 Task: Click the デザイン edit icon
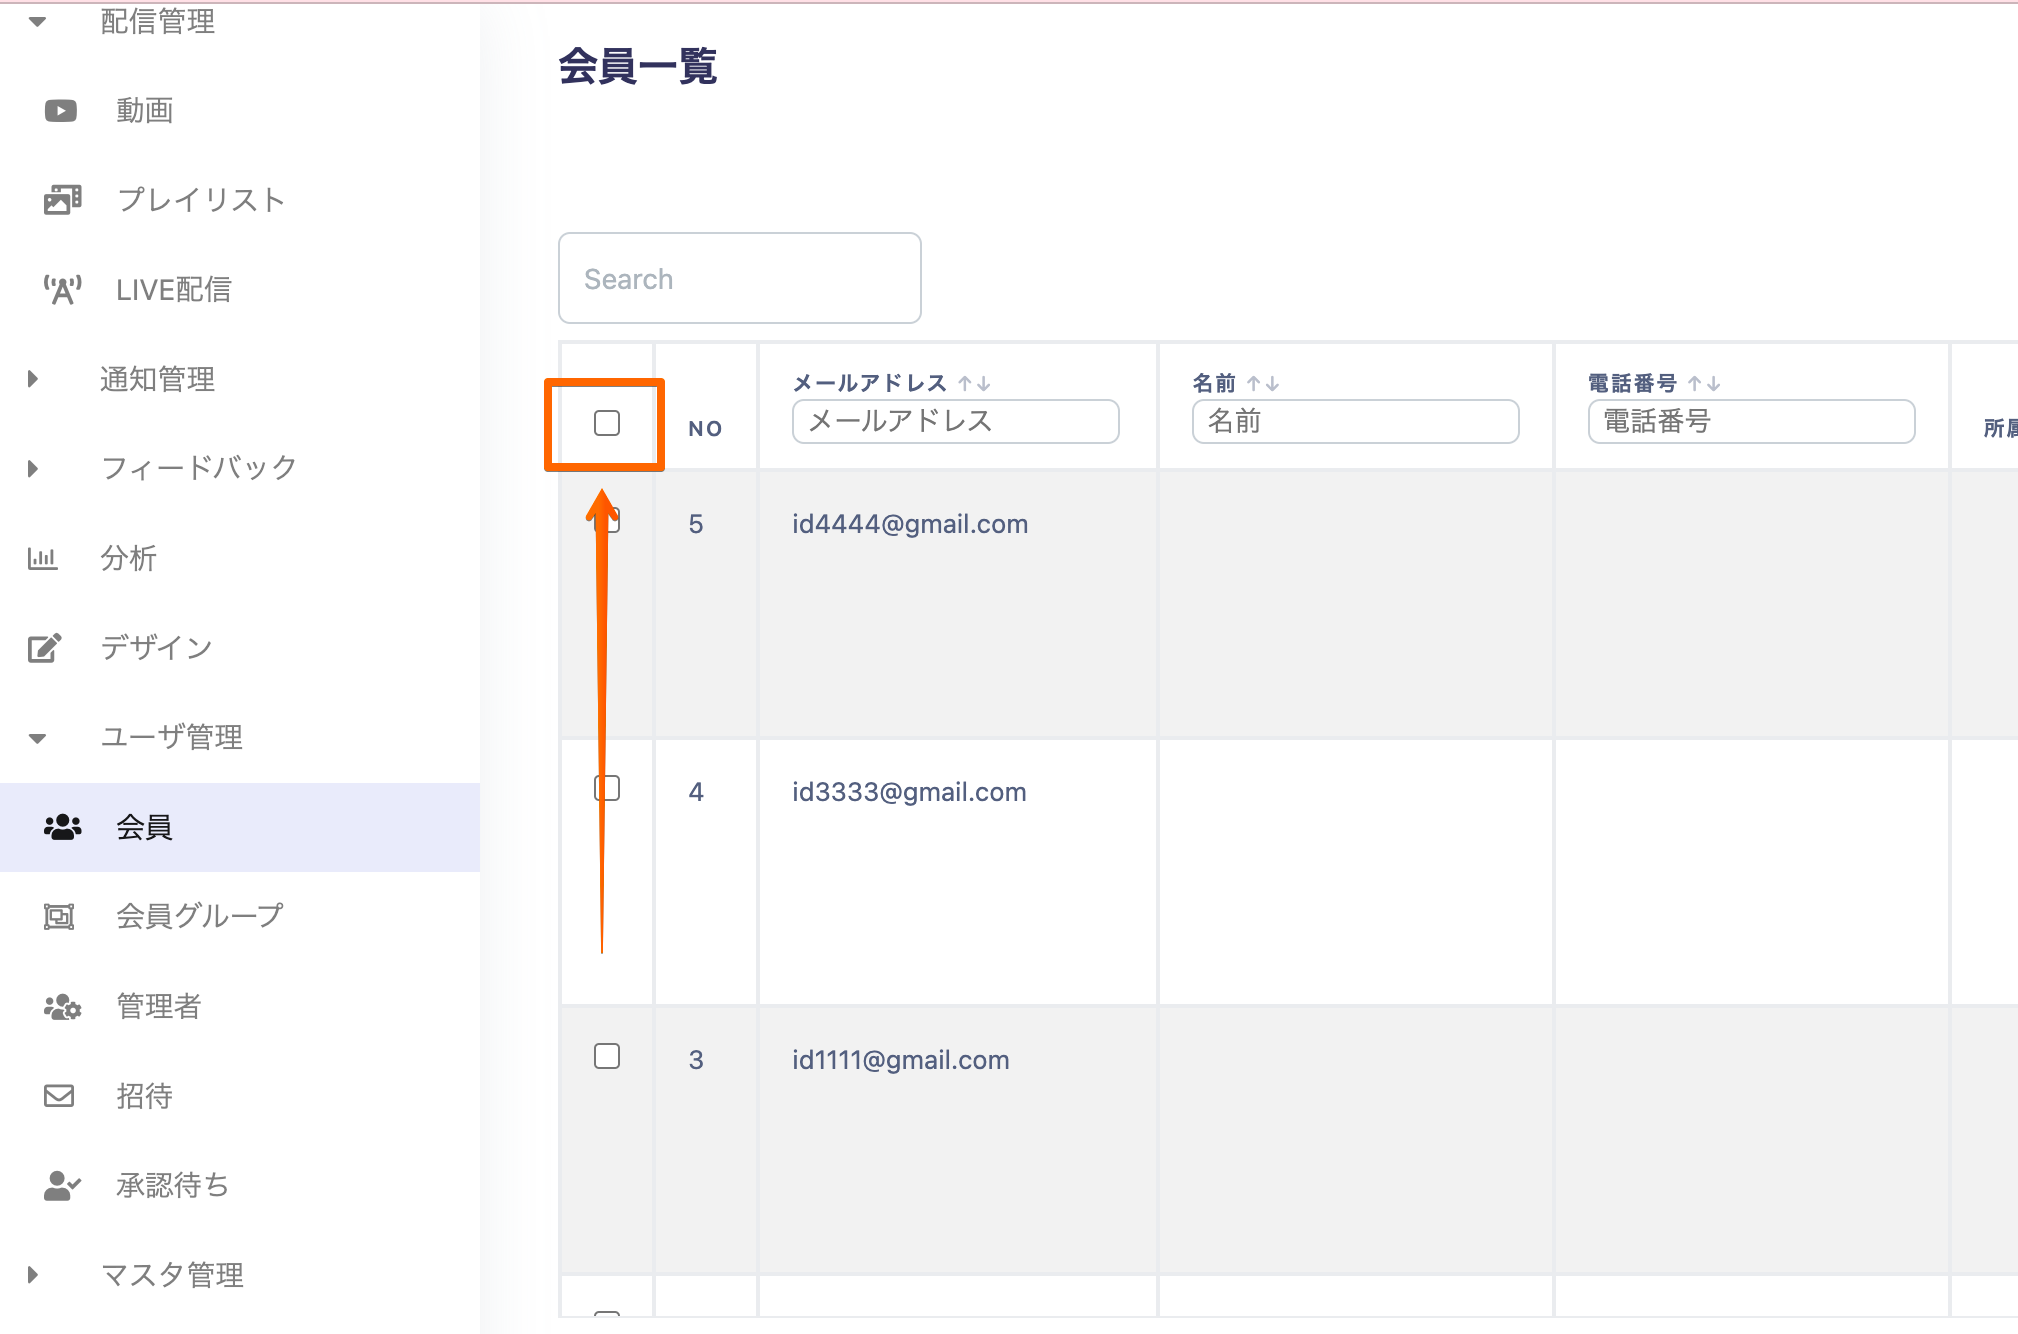(x=44, y=648)
